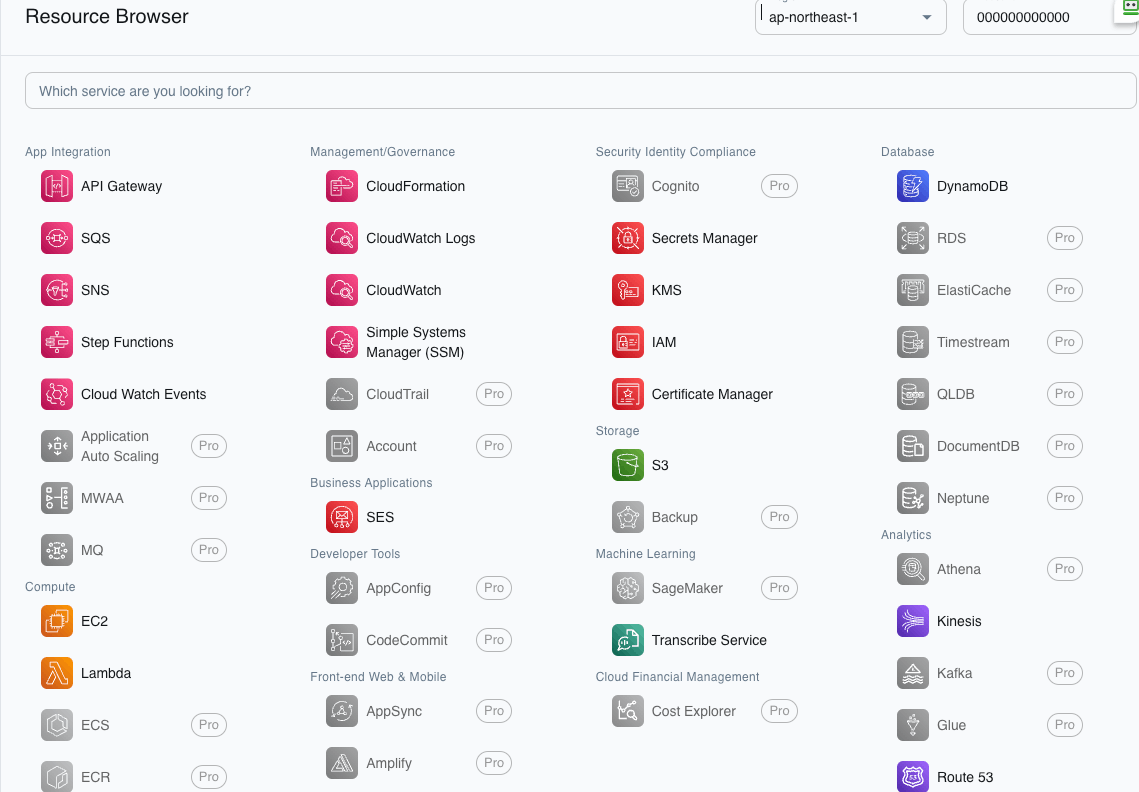Open the IAM service icon
The image size is (1139, 792).
click(628, 342)
